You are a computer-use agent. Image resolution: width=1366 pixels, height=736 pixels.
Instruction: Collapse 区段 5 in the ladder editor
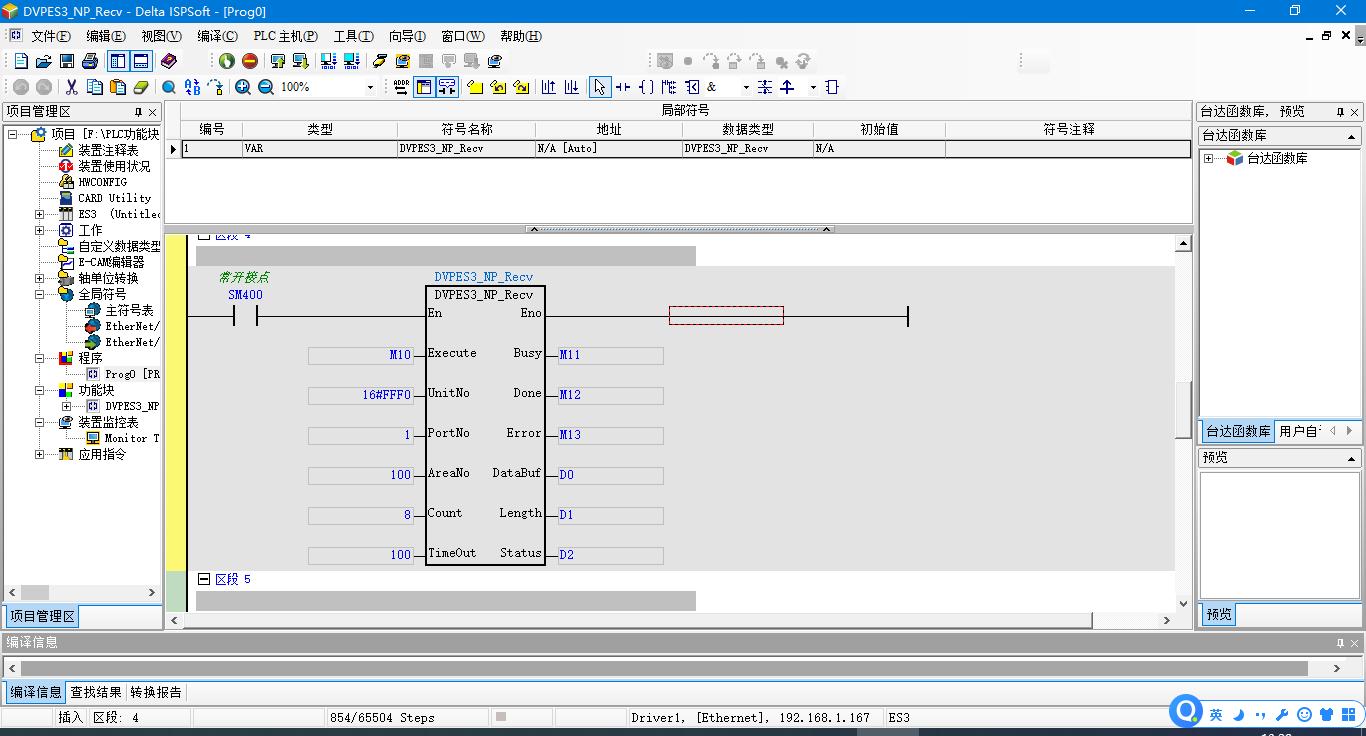pyautogui.click(x=204, y=579)
